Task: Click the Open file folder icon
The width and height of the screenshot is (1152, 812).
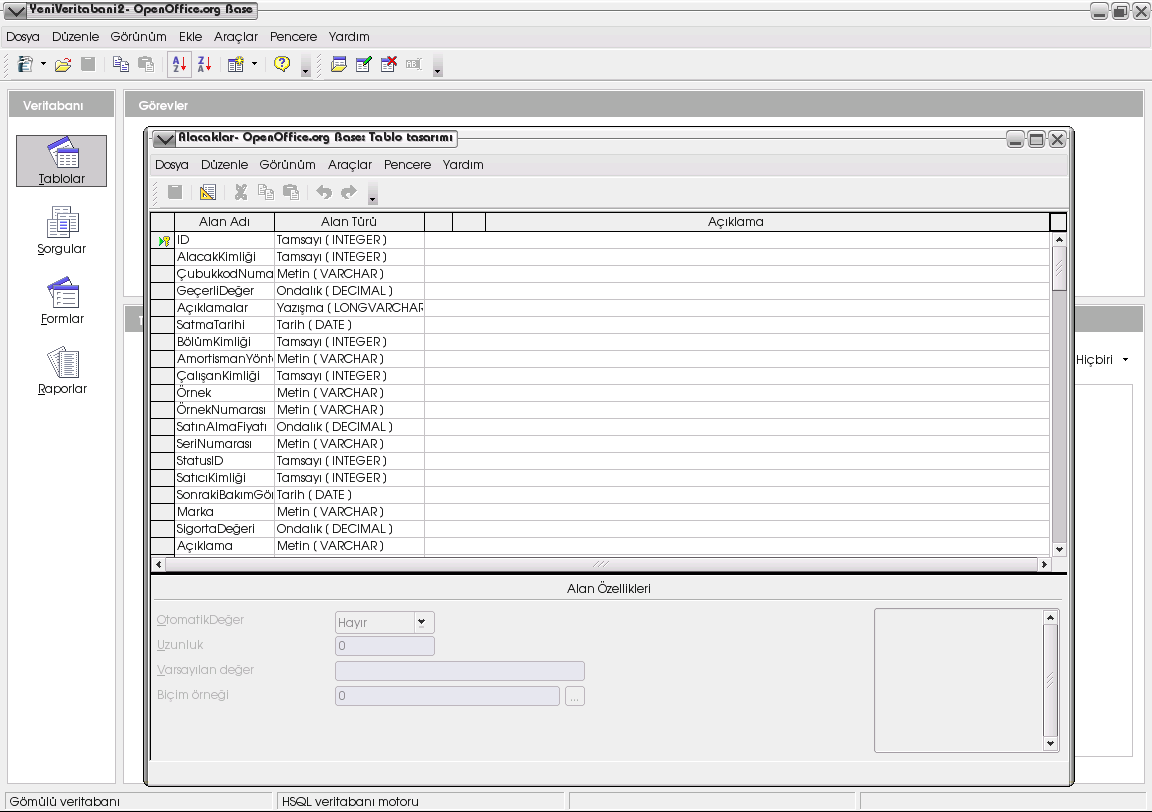Action: click(63, 65)
